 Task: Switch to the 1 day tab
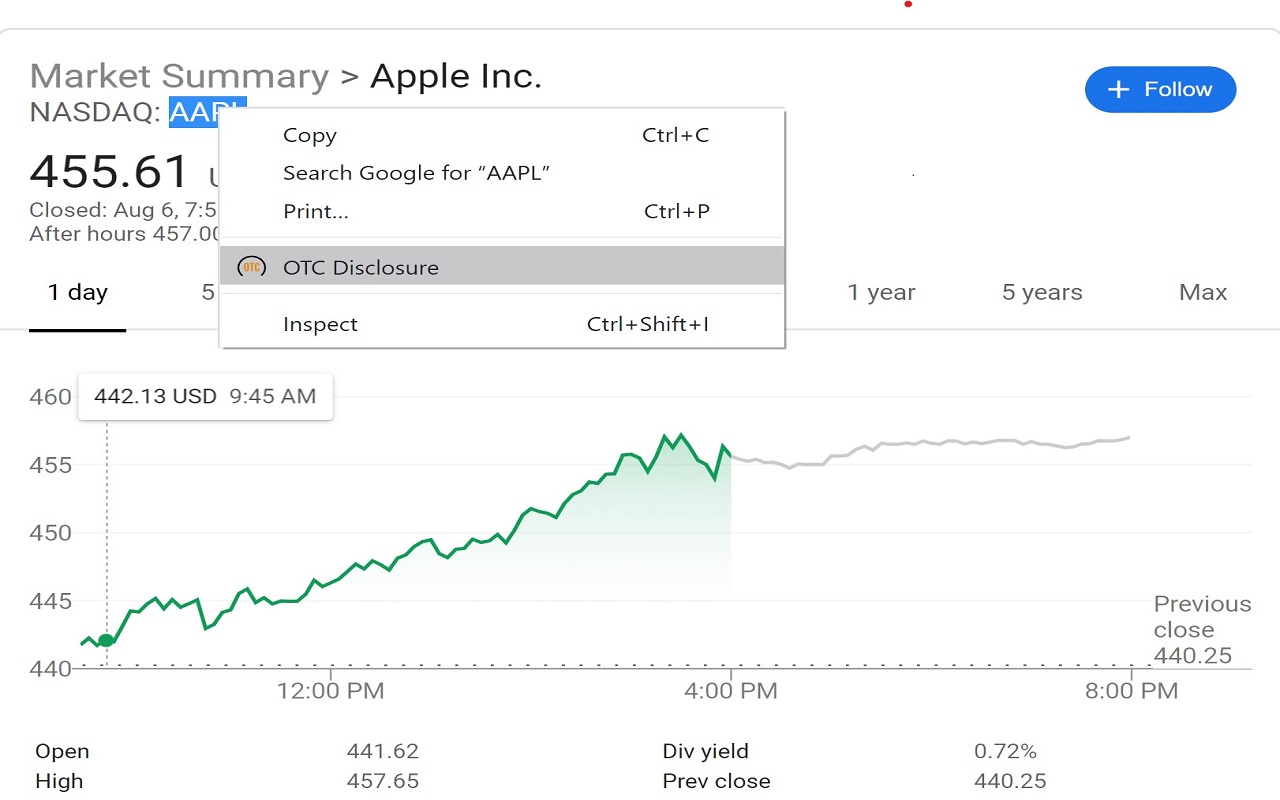pyautogui.click(x=78, y=293)
